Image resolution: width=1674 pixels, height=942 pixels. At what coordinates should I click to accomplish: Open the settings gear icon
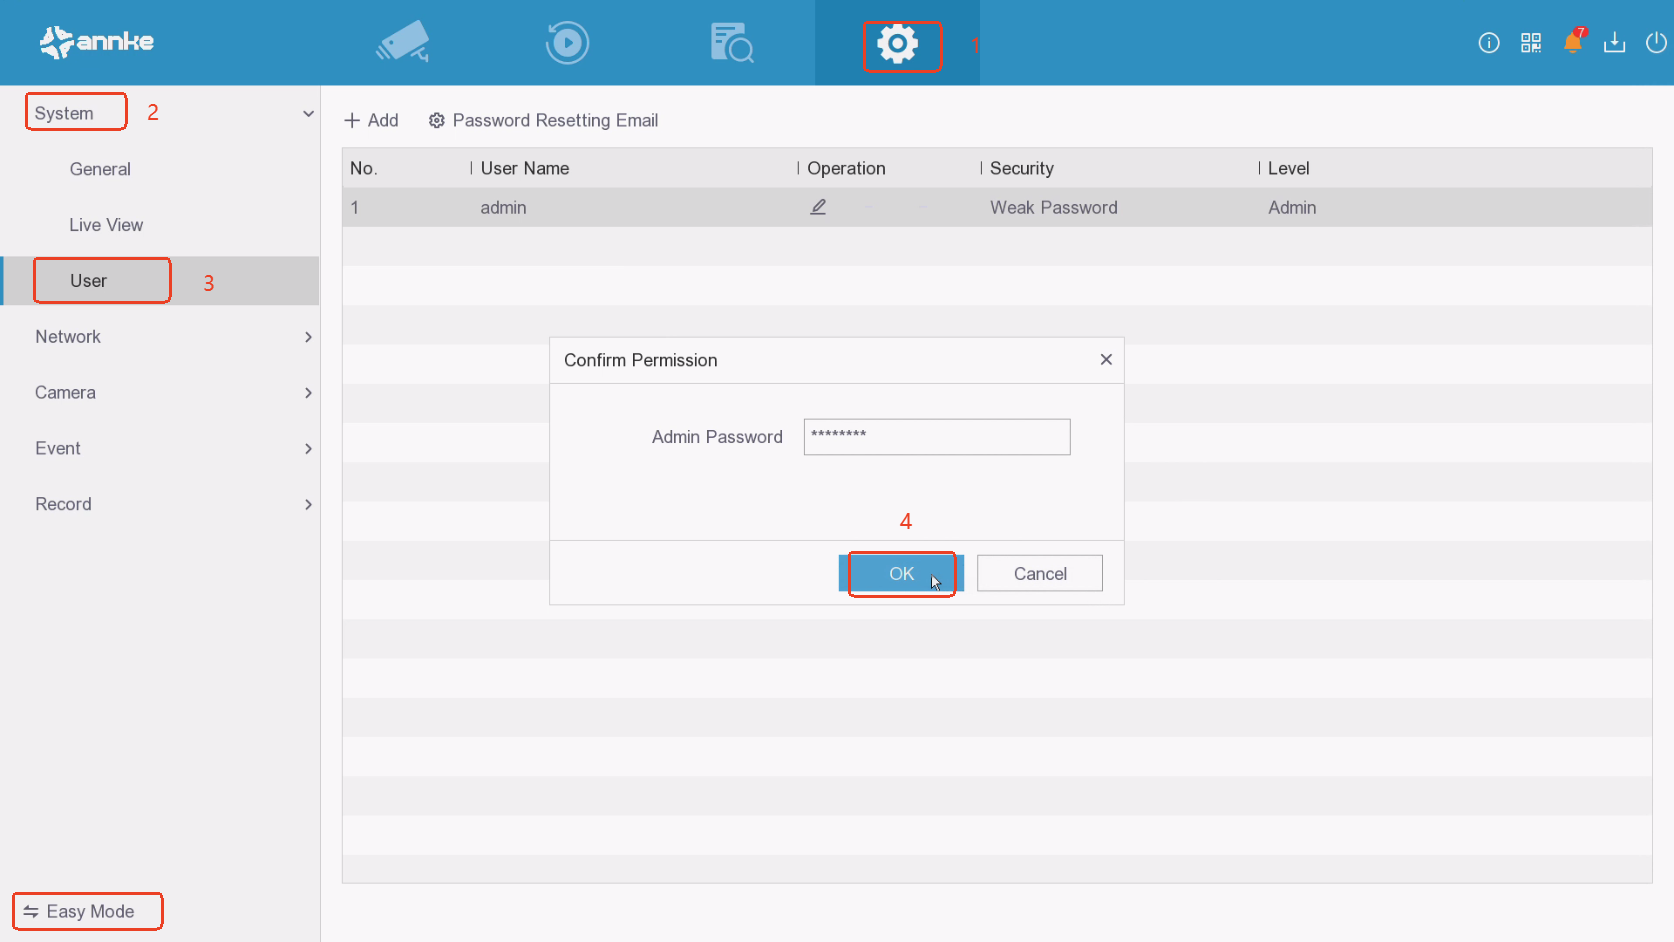898,44
